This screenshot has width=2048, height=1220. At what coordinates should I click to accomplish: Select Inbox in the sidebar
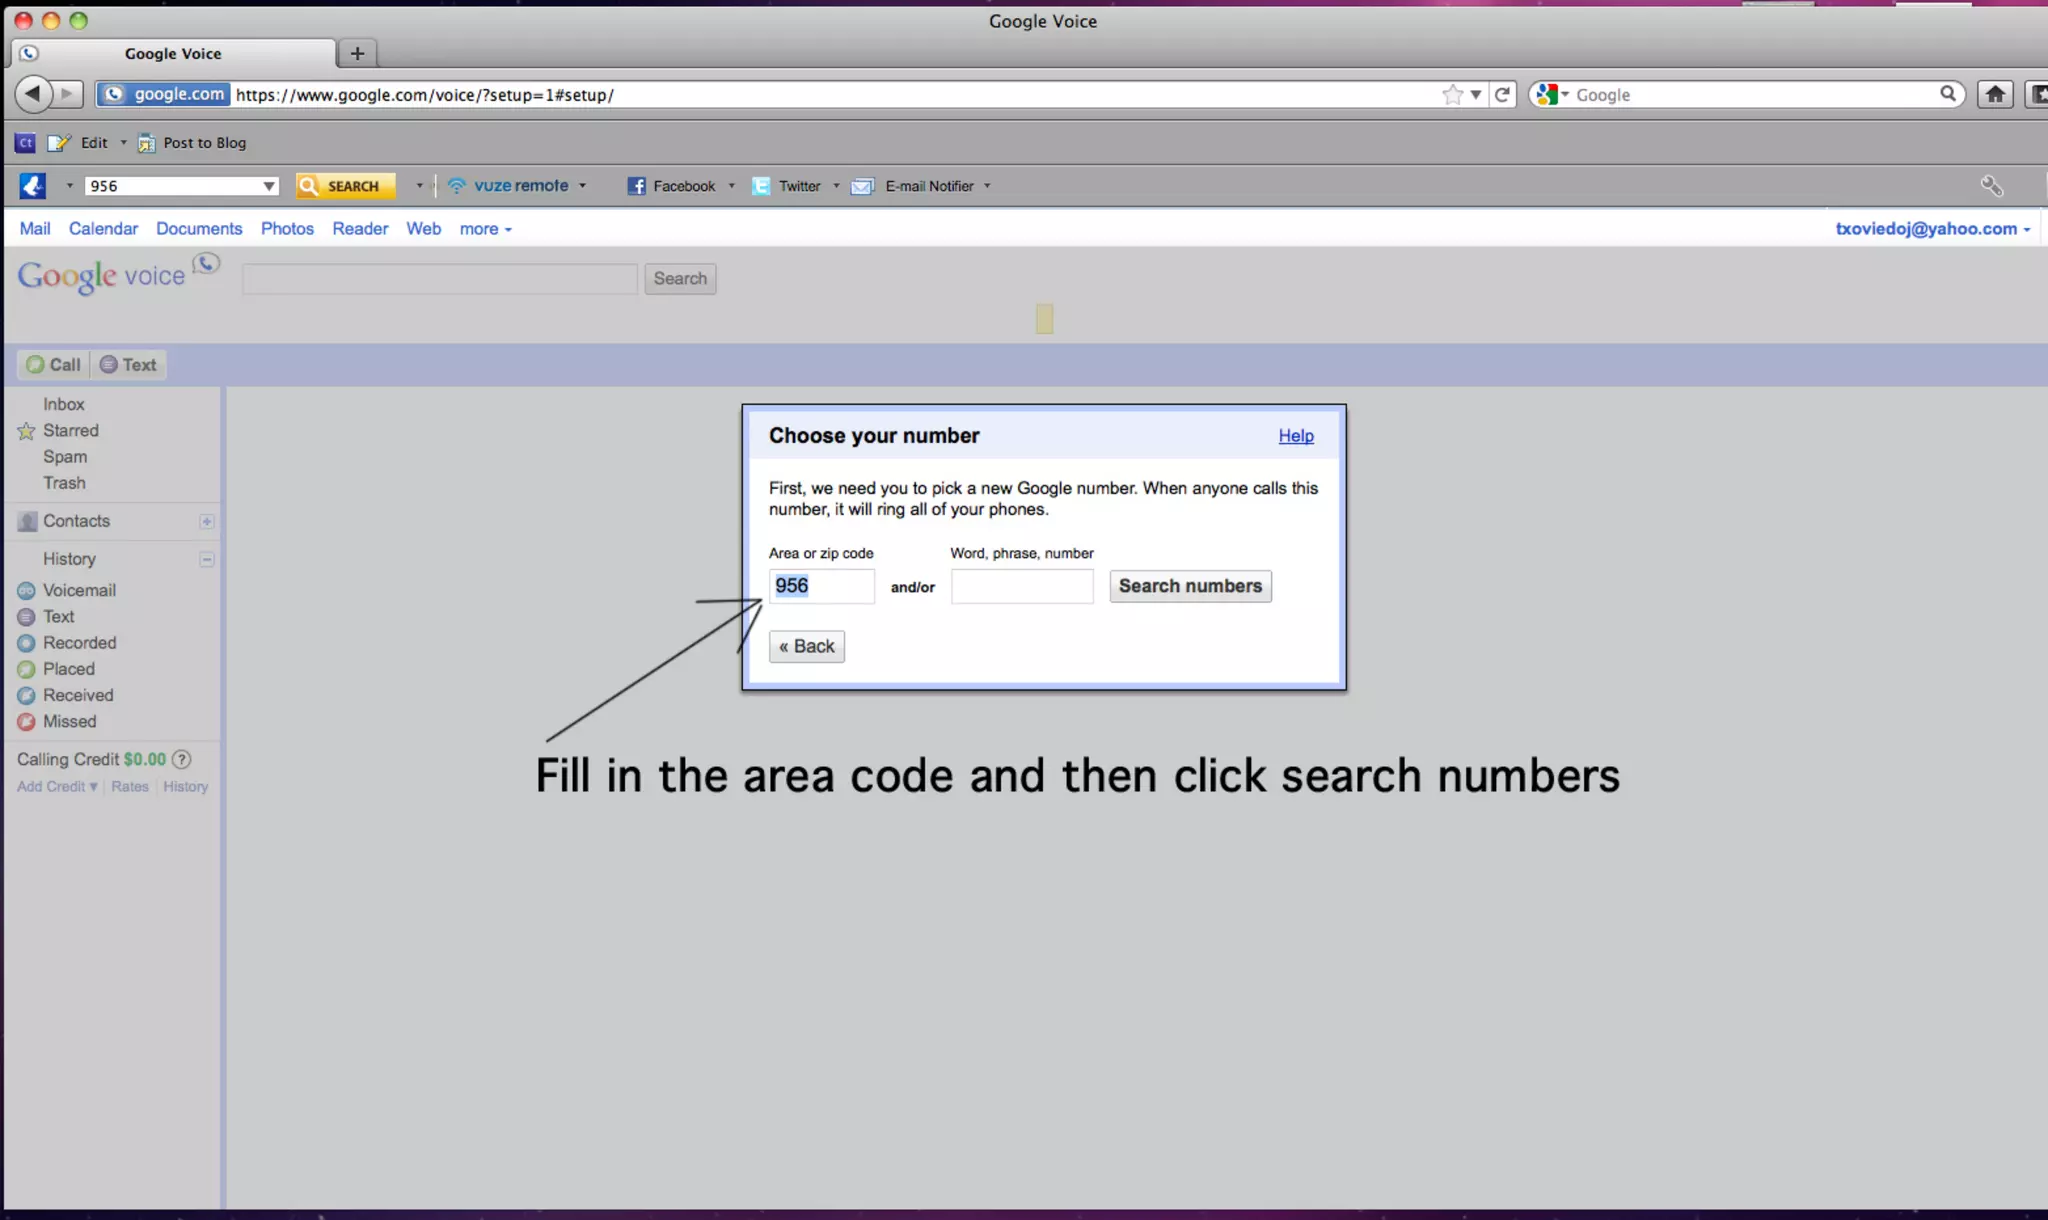pyautogui.click(x=63, y=404)
